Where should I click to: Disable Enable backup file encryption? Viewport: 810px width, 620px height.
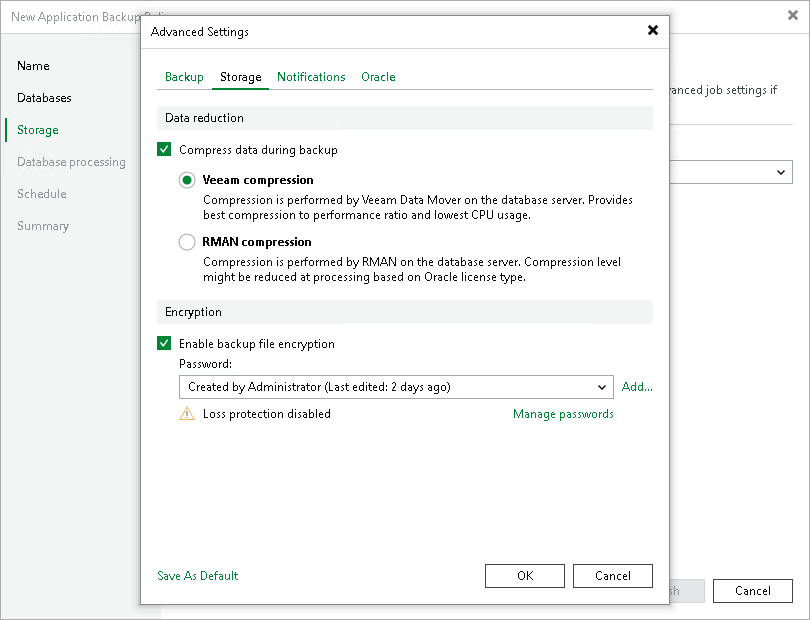click(164, 343)
